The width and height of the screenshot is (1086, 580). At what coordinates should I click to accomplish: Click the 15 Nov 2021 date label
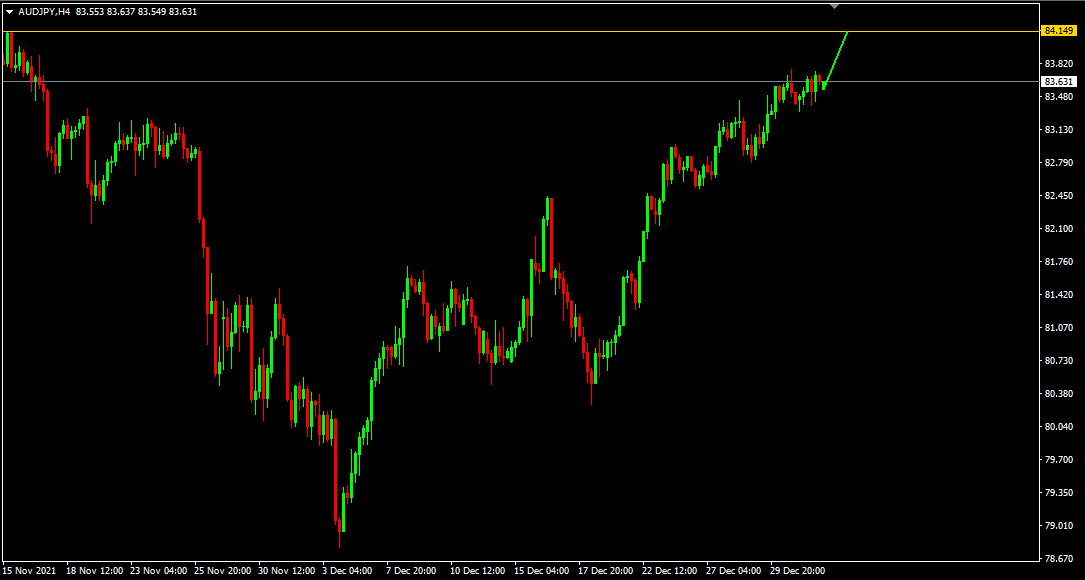click(x=31, y=571)
